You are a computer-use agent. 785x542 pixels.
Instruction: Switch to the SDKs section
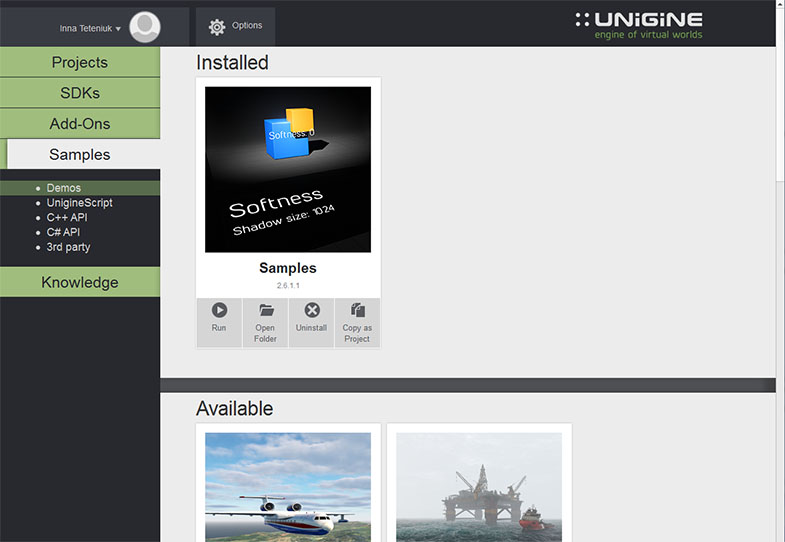tap(80, 93)
